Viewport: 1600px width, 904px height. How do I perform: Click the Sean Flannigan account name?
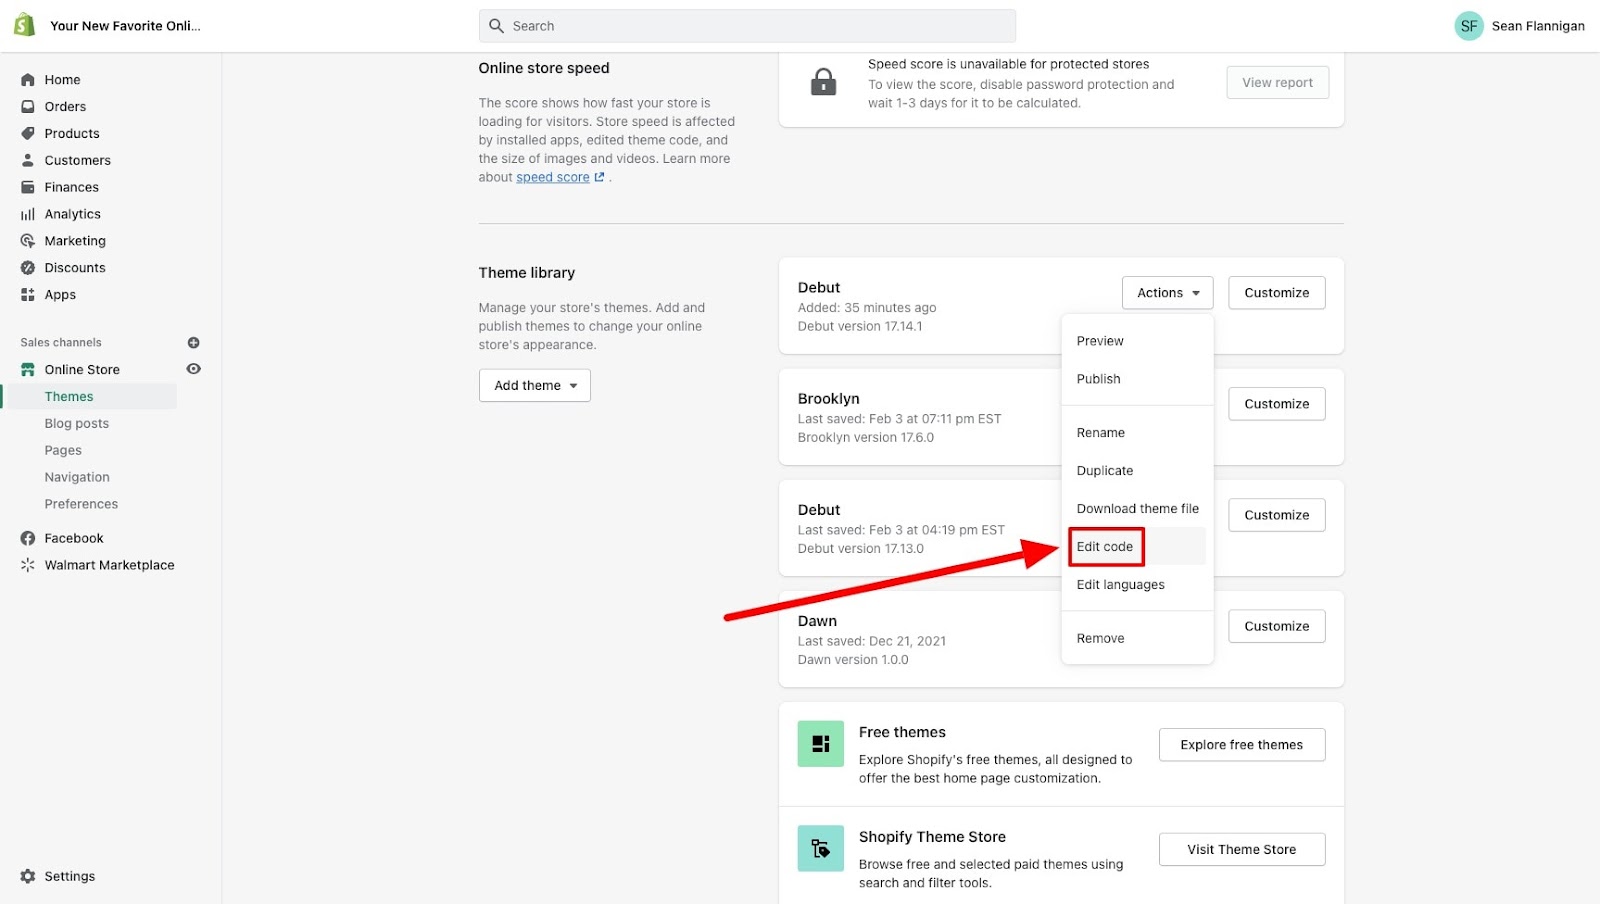click(1538, 26)
